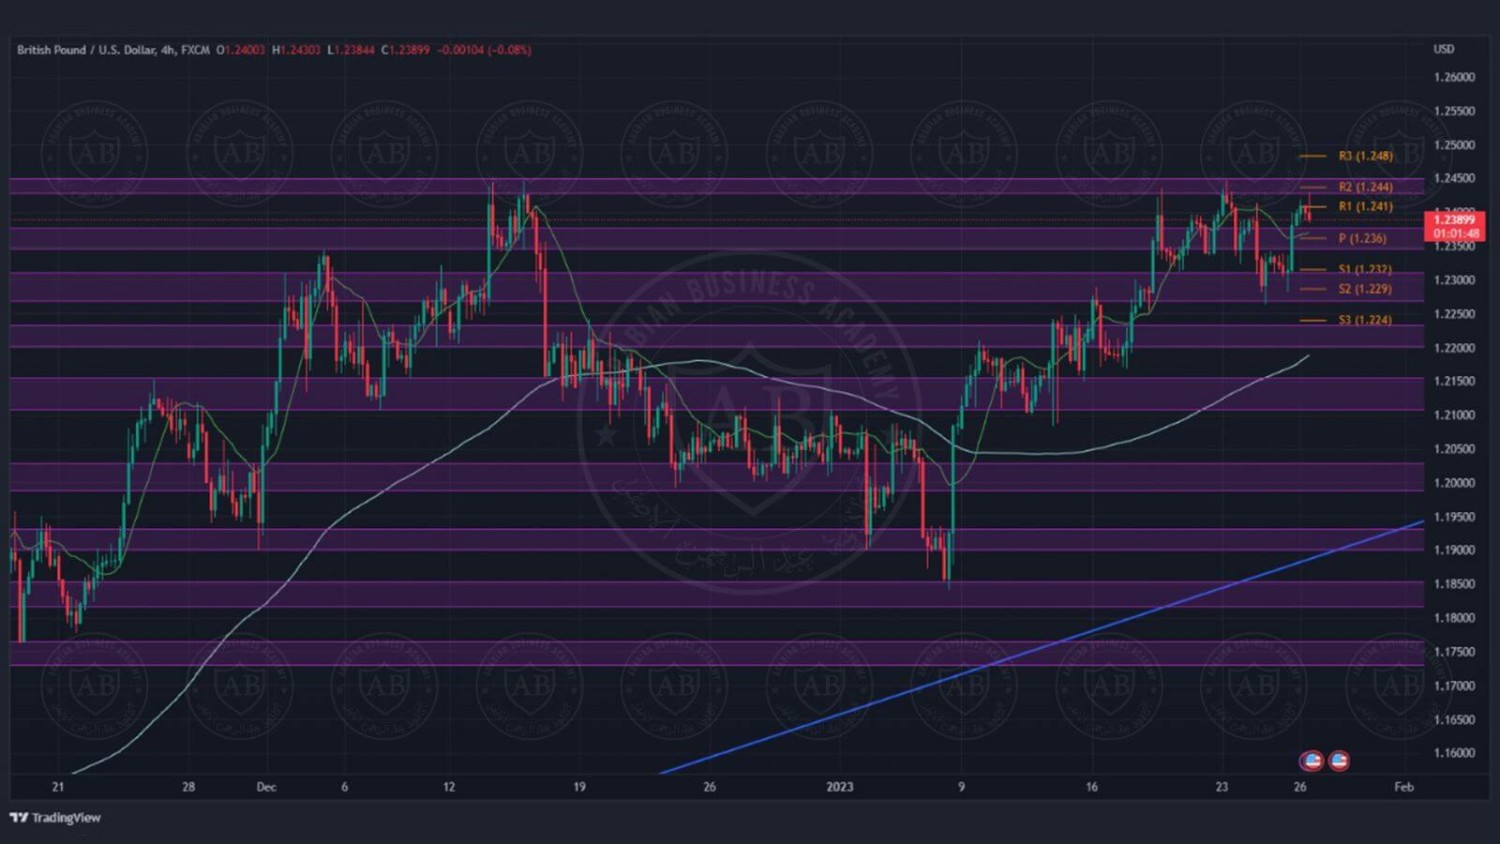Click the S1 (1.232) pivot label

(1365, 269)
